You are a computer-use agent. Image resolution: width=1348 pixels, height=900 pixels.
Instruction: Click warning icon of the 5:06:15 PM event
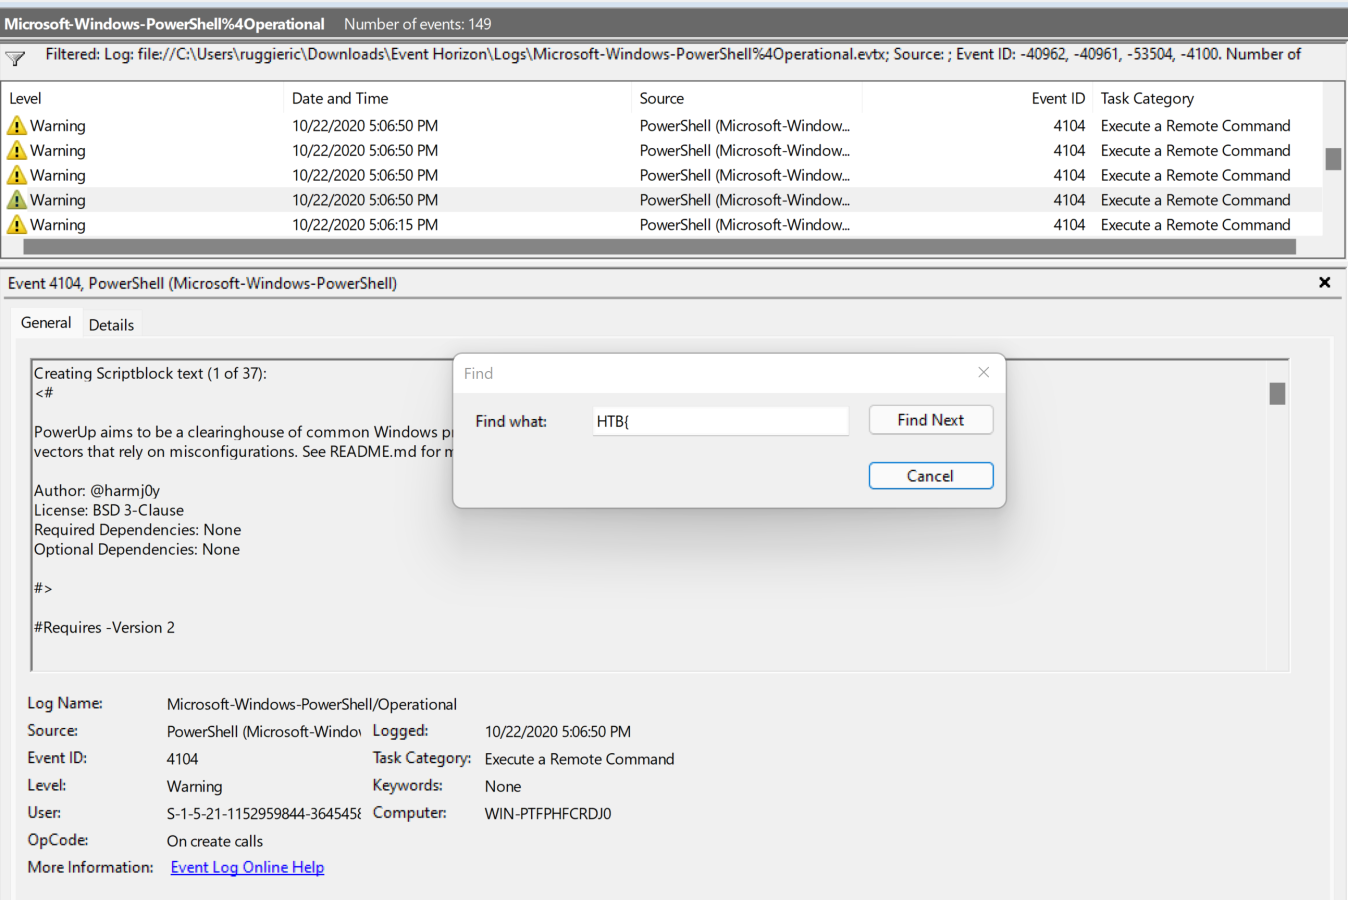tap(17, 225)
